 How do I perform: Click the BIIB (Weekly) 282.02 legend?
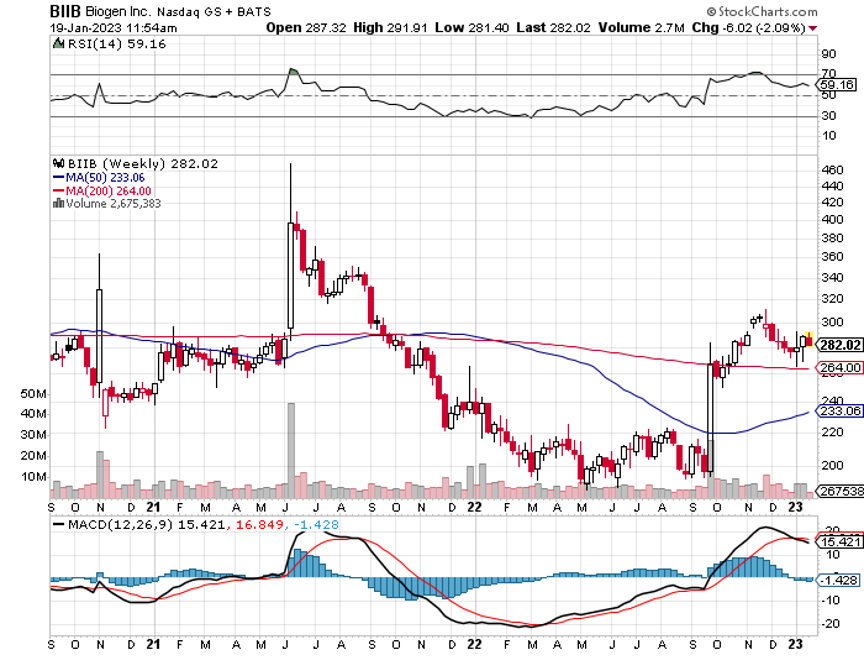(x=142, y=164)
